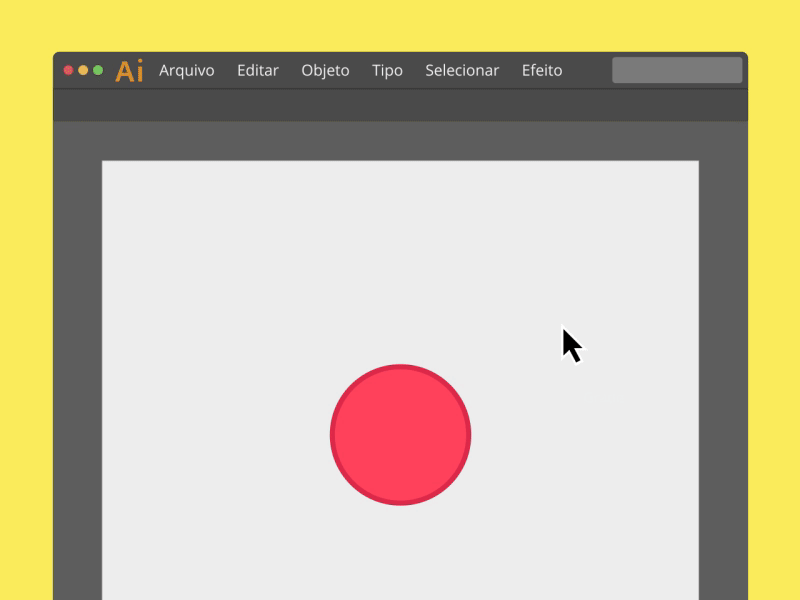Open the Tipo menu

tap(387, 70)
